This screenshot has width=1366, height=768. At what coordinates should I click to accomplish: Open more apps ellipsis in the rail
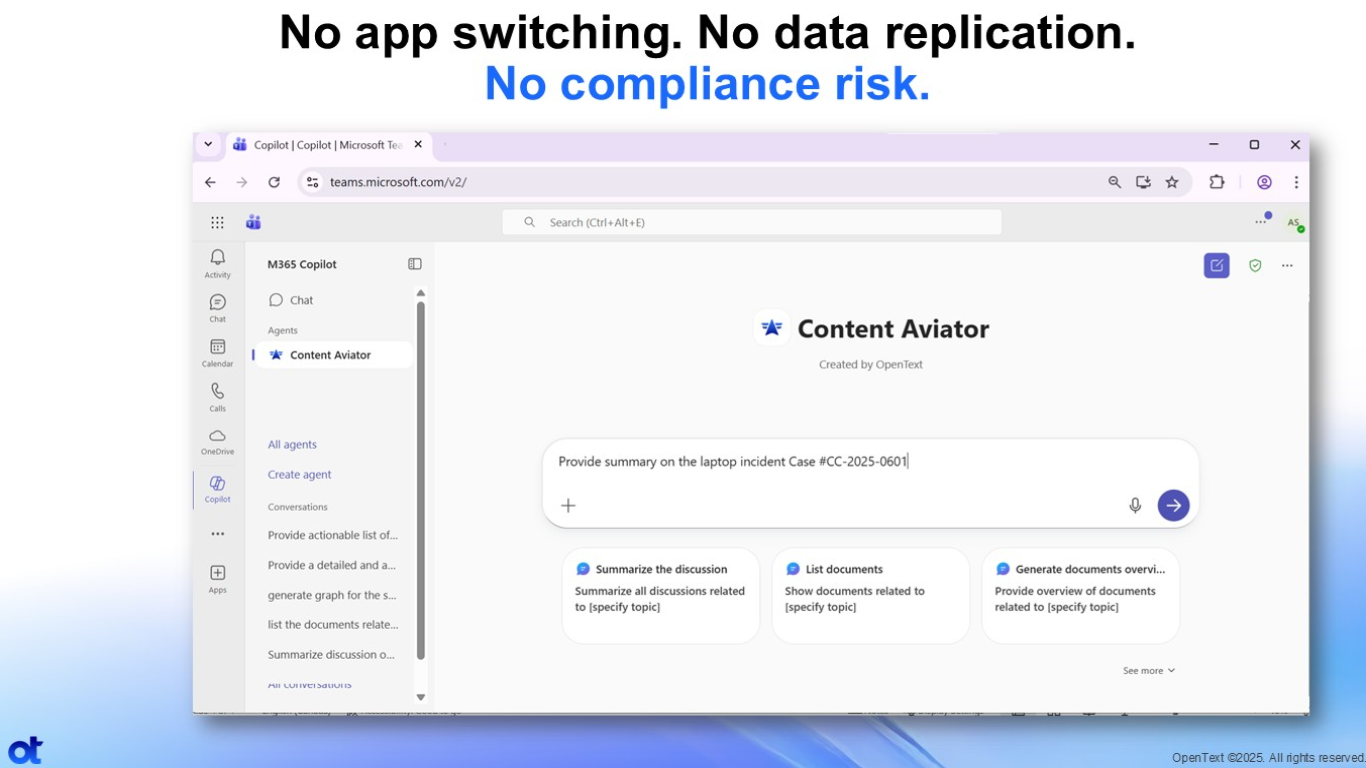pyautogui.click(x=217, y=534)
